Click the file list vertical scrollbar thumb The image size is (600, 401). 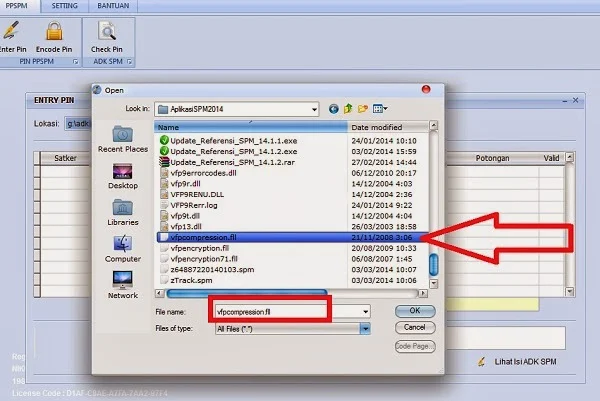click(434, 265)
